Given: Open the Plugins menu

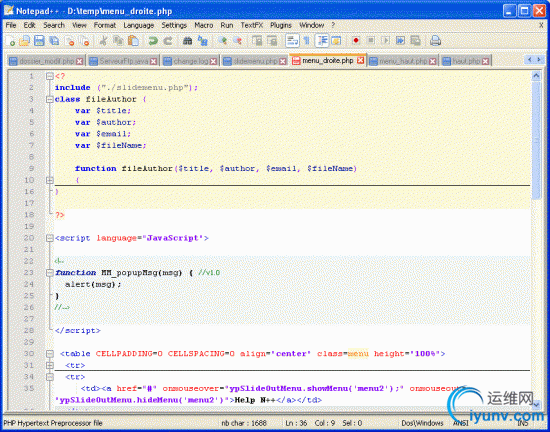Looking at the screenshot, I should pyautogui.click(x=281, y=25).
